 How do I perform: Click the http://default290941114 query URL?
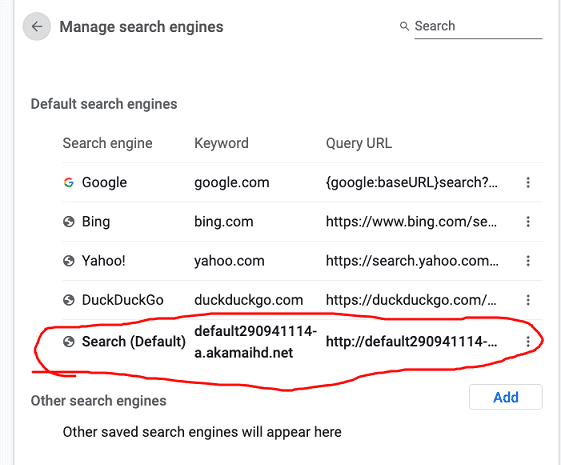point(411,342)
